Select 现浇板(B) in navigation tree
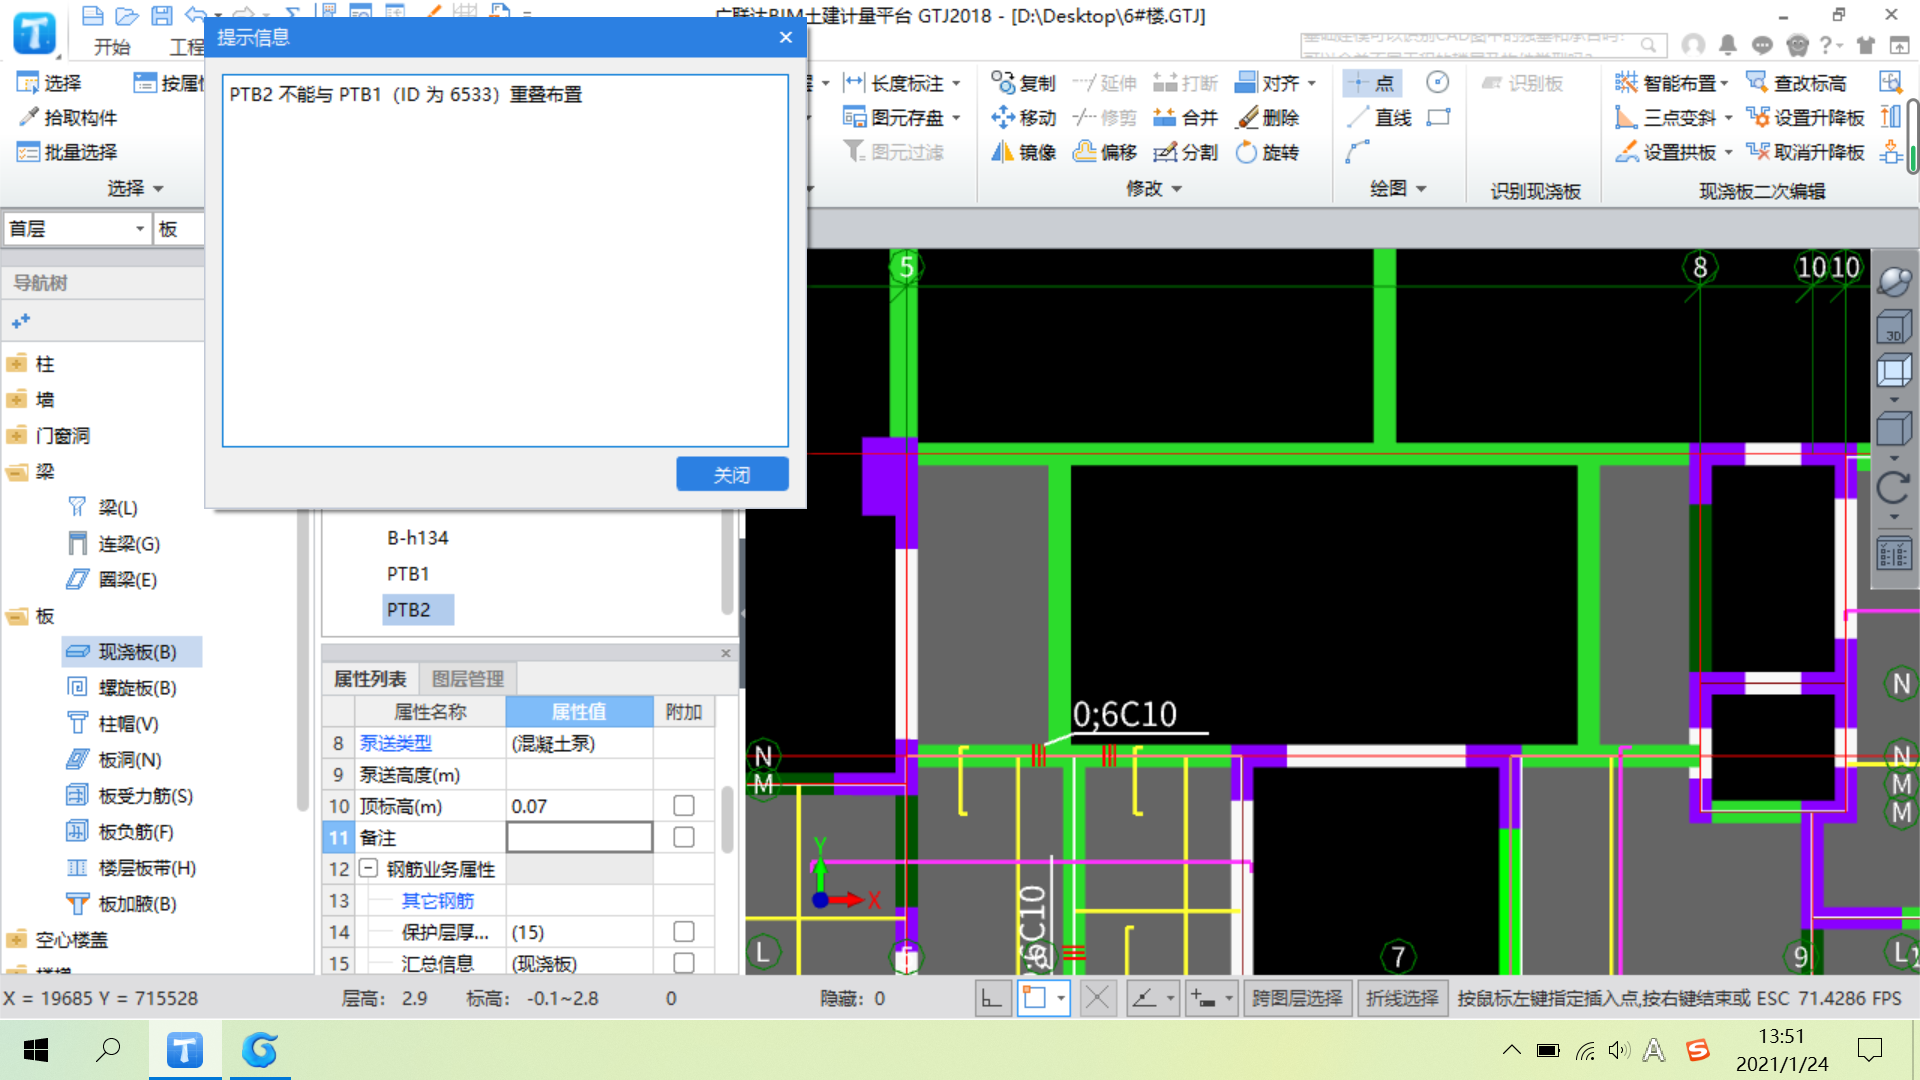The height and width of the screenshot is (1080, 1920). click(x=132, y=652)
